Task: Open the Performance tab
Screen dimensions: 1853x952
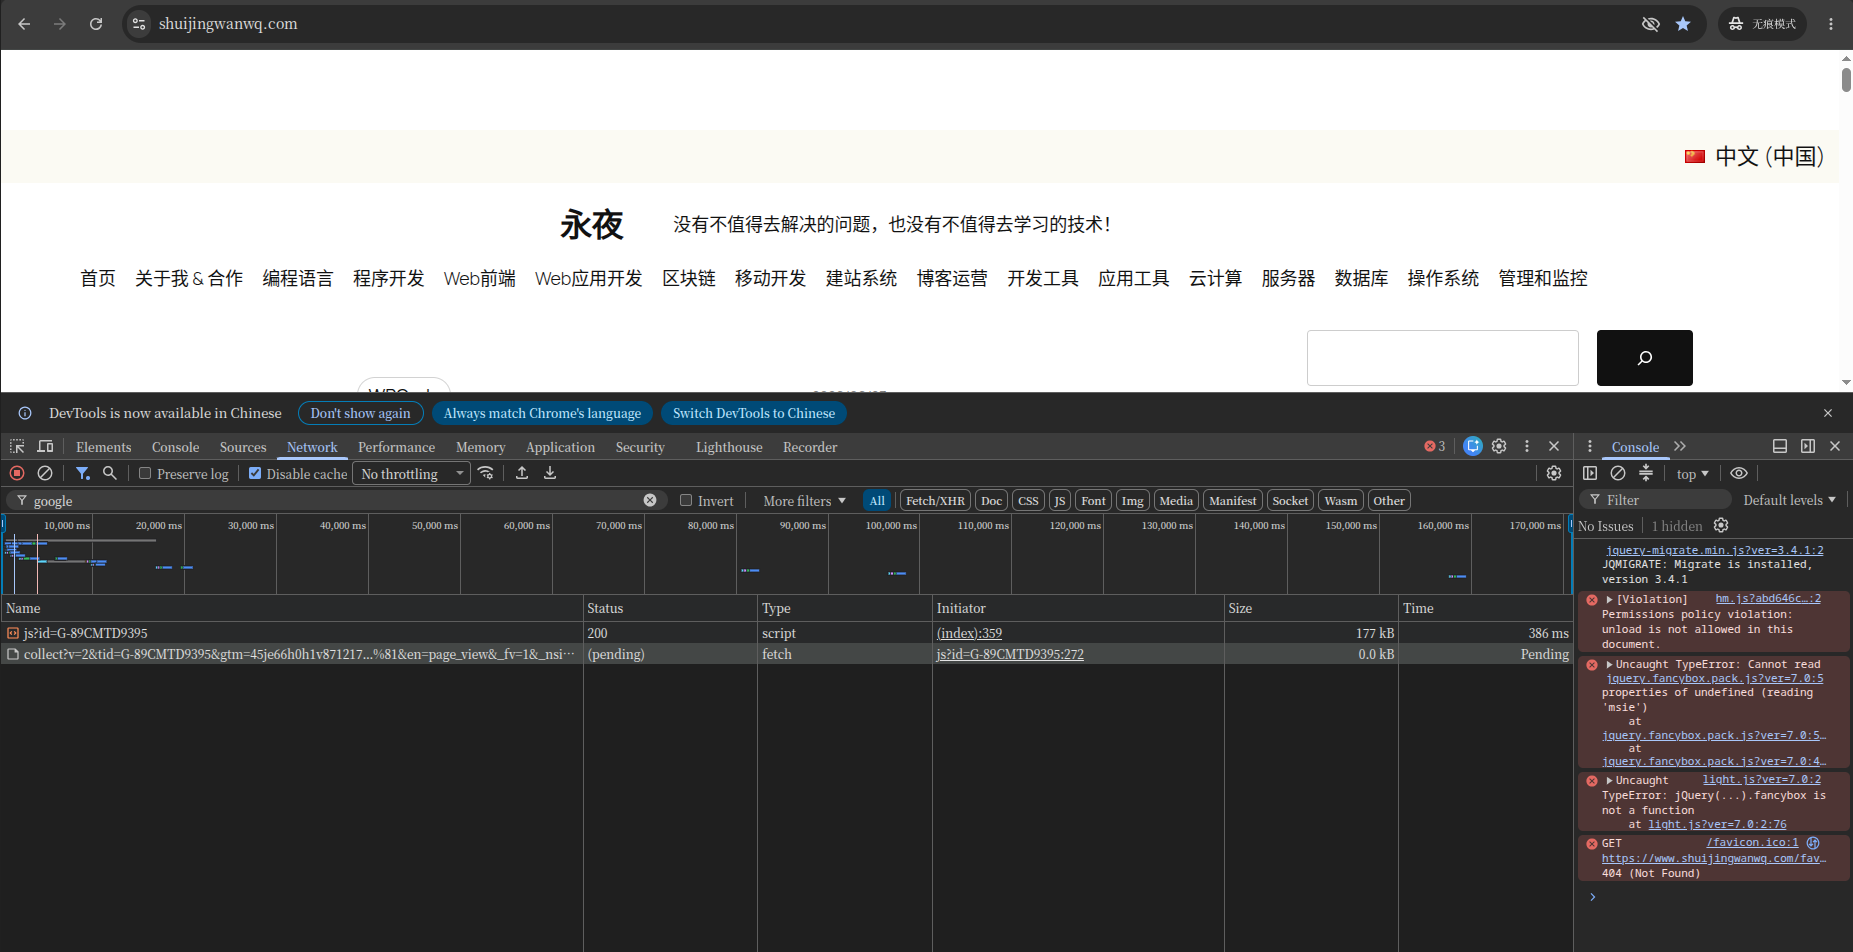Action: point(396,447)
